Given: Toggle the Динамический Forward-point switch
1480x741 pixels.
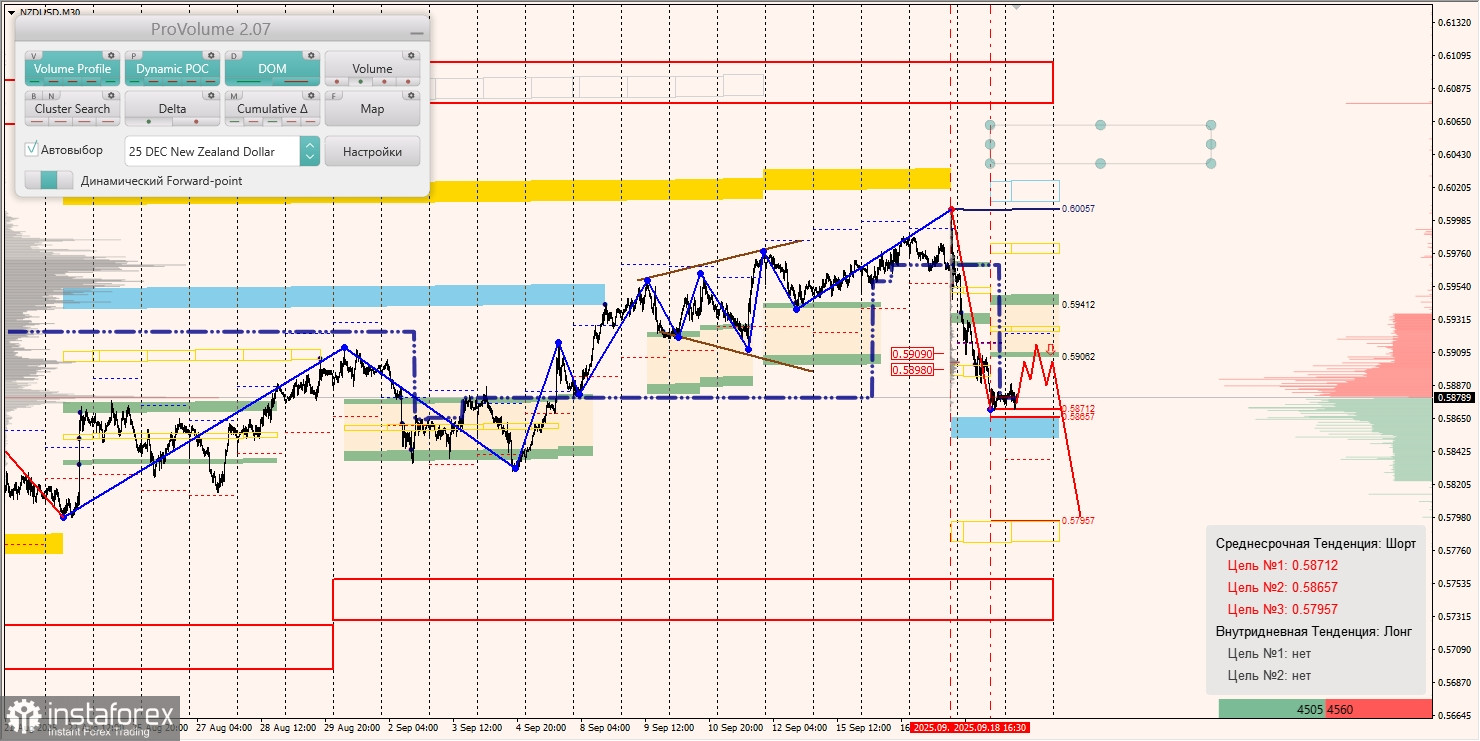Looking at the screenshot, I should click(x=49, y=180).
